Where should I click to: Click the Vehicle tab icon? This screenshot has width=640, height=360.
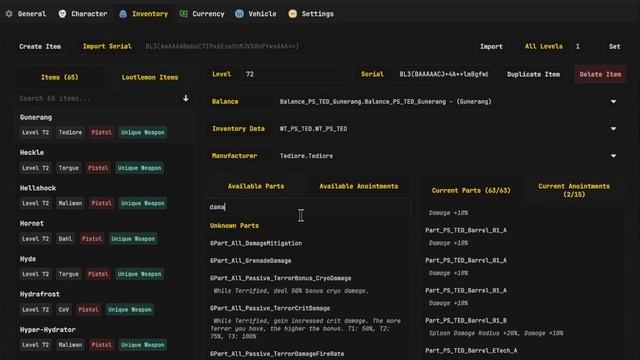(x=239, y=14)
